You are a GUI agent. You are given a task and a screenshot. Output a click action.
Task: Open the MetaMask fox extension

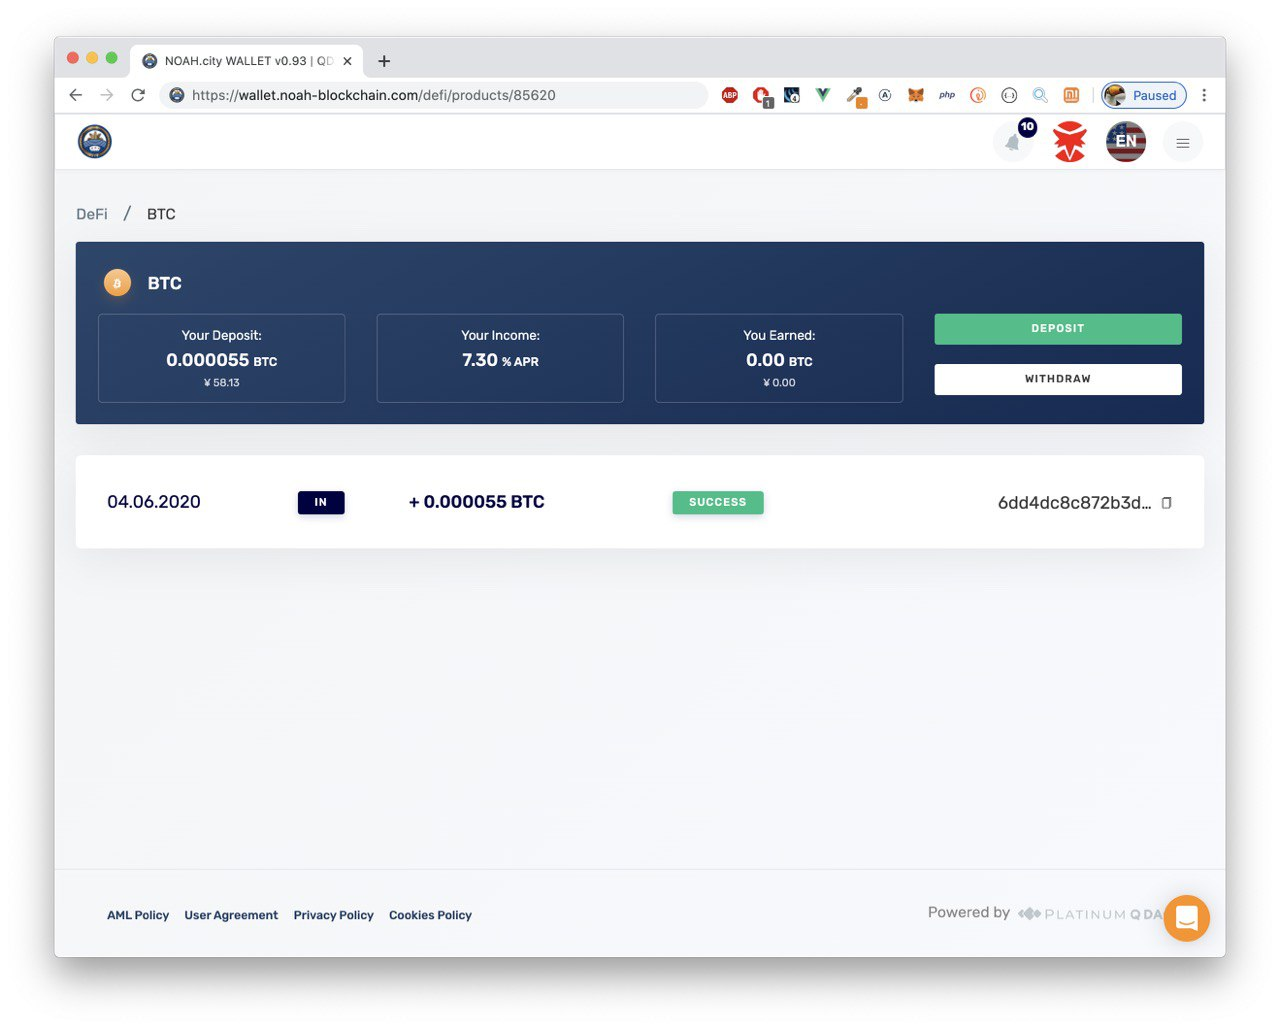click(916, 95)
